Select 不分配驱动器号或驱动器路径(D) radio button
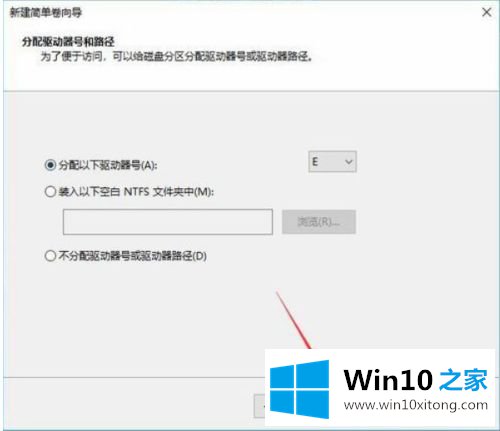 50,256
